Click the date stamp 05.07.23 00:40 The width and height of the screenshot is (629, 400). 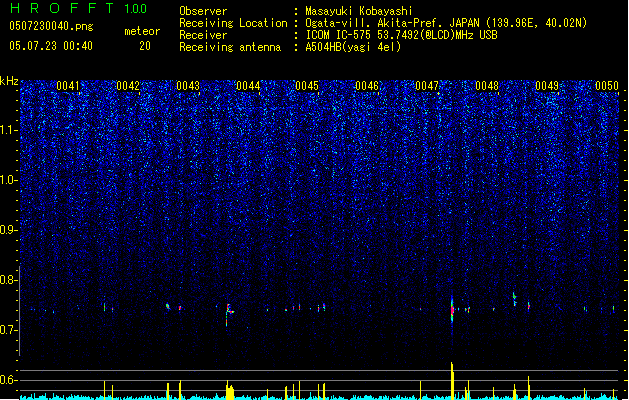click(51, 46)
